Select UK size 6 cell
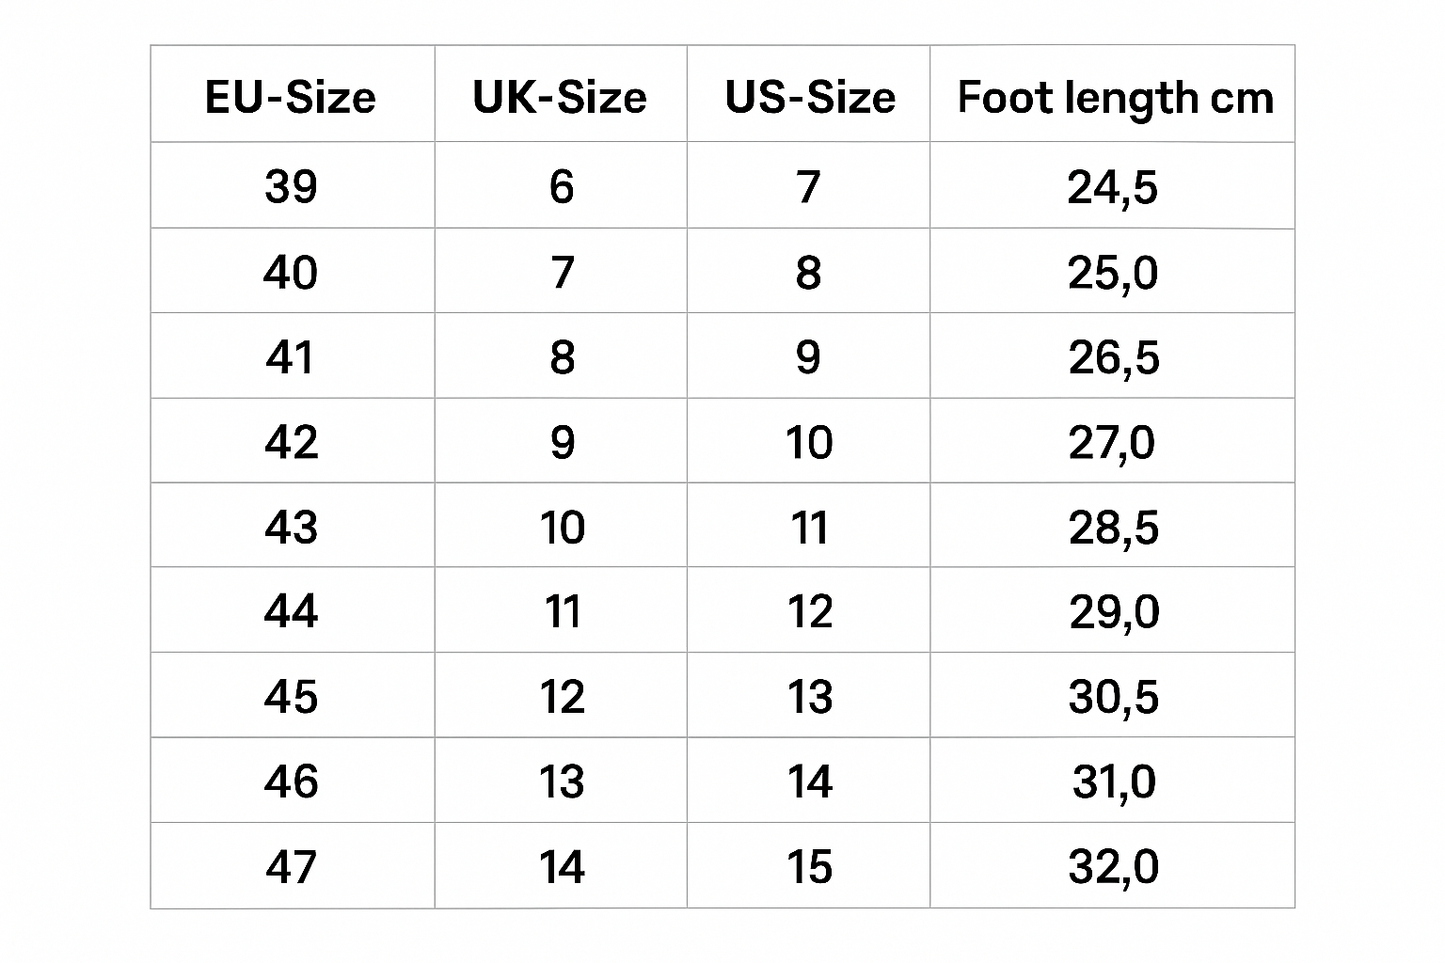The image size is (1445, 963). pyautogui.click(x=561, y=186)
